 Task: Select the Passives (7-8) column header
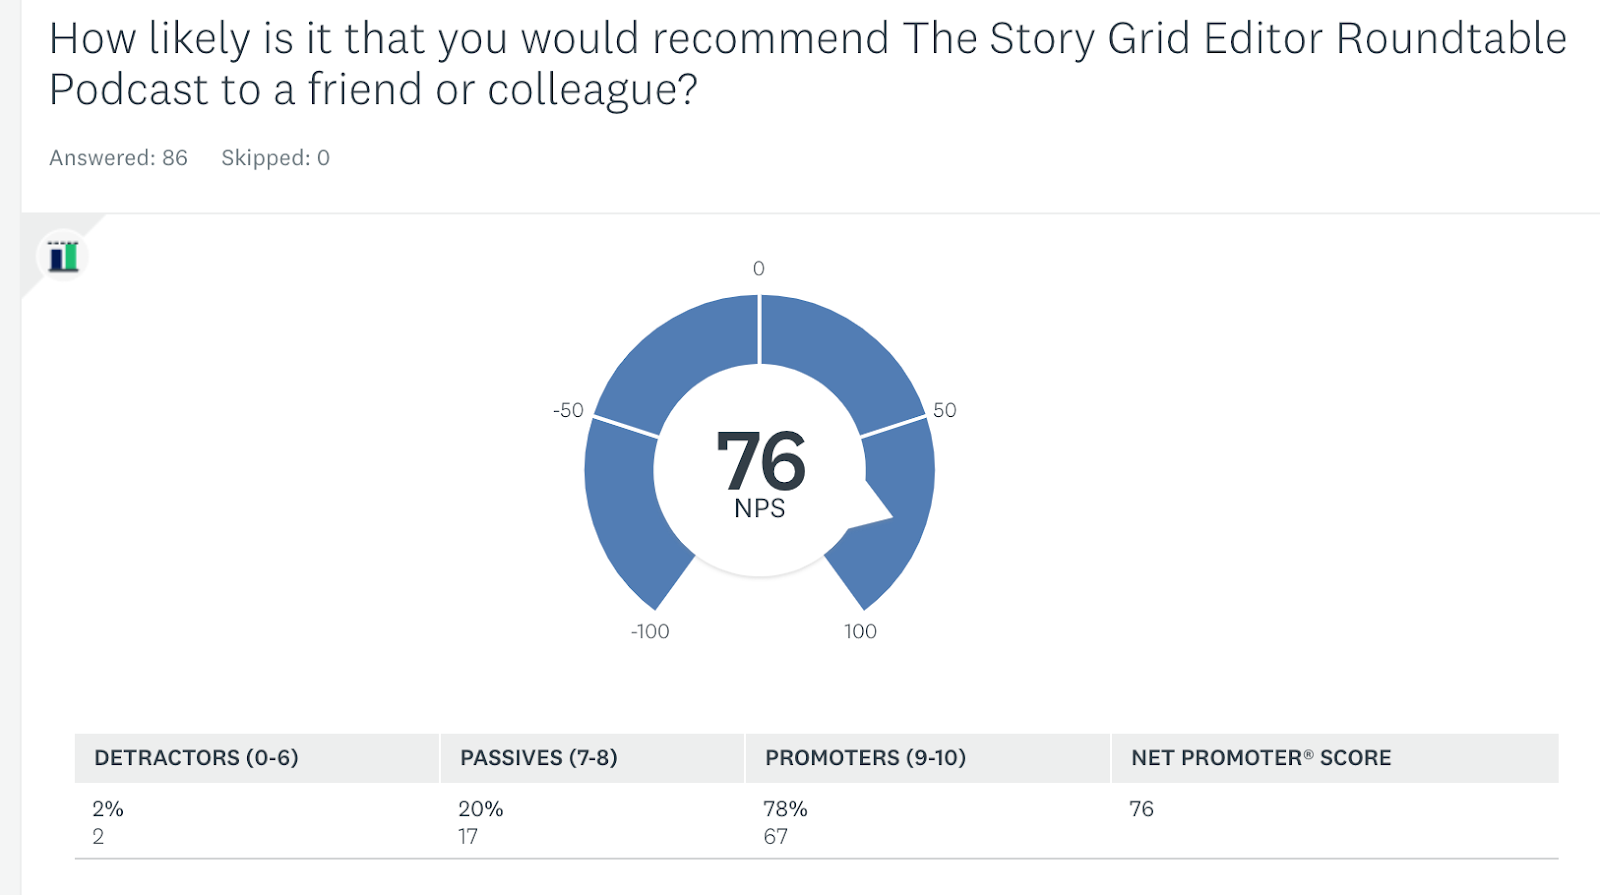coord(538,758)
